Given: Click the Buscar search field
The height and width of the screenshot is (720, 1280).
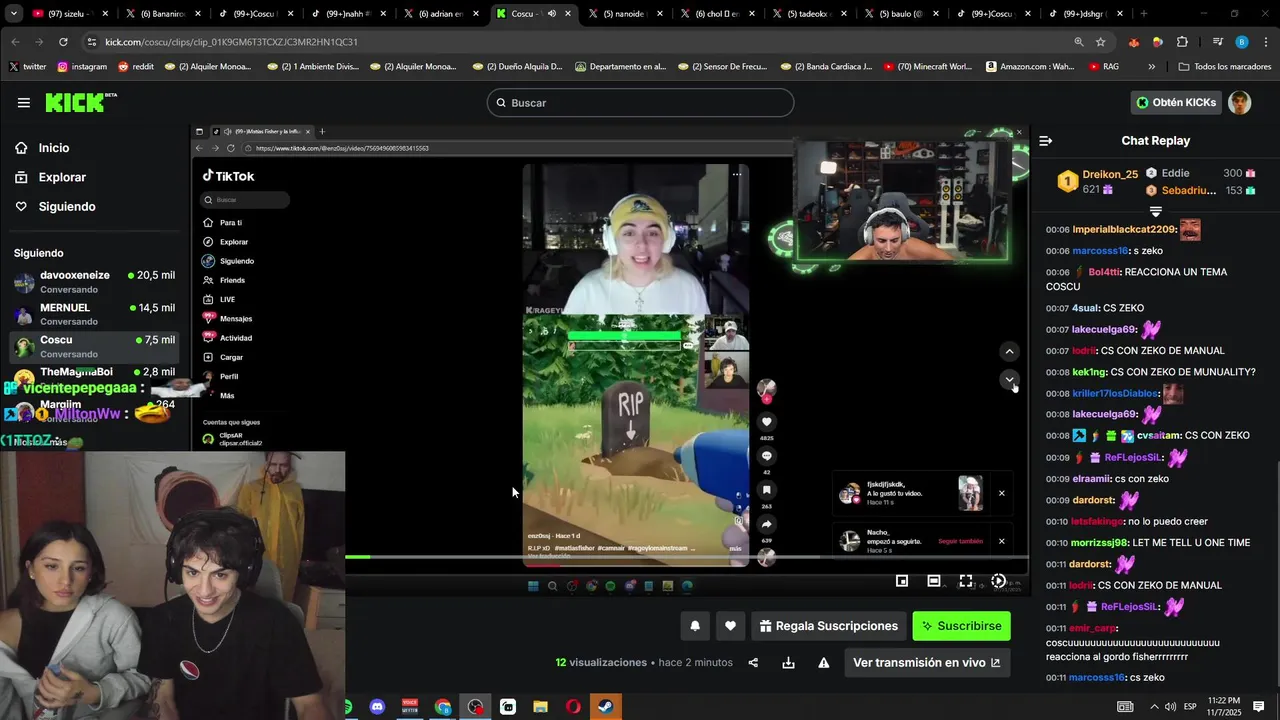Looking at the screenshot, I should (x=640, y=103).
